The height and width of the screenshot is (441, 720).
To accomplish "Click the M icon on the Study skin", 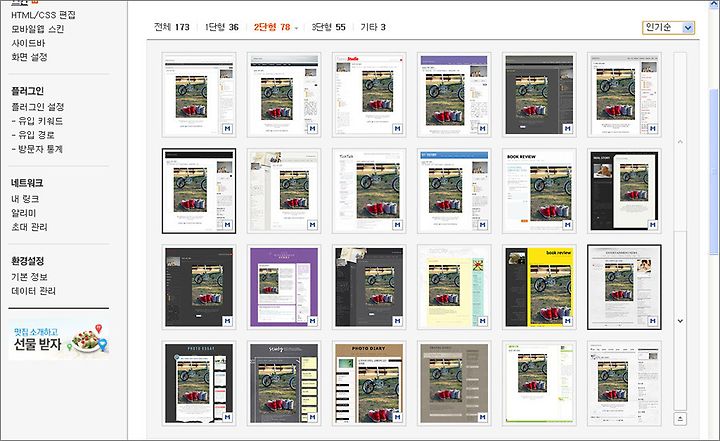I will [x=313, y=417].
